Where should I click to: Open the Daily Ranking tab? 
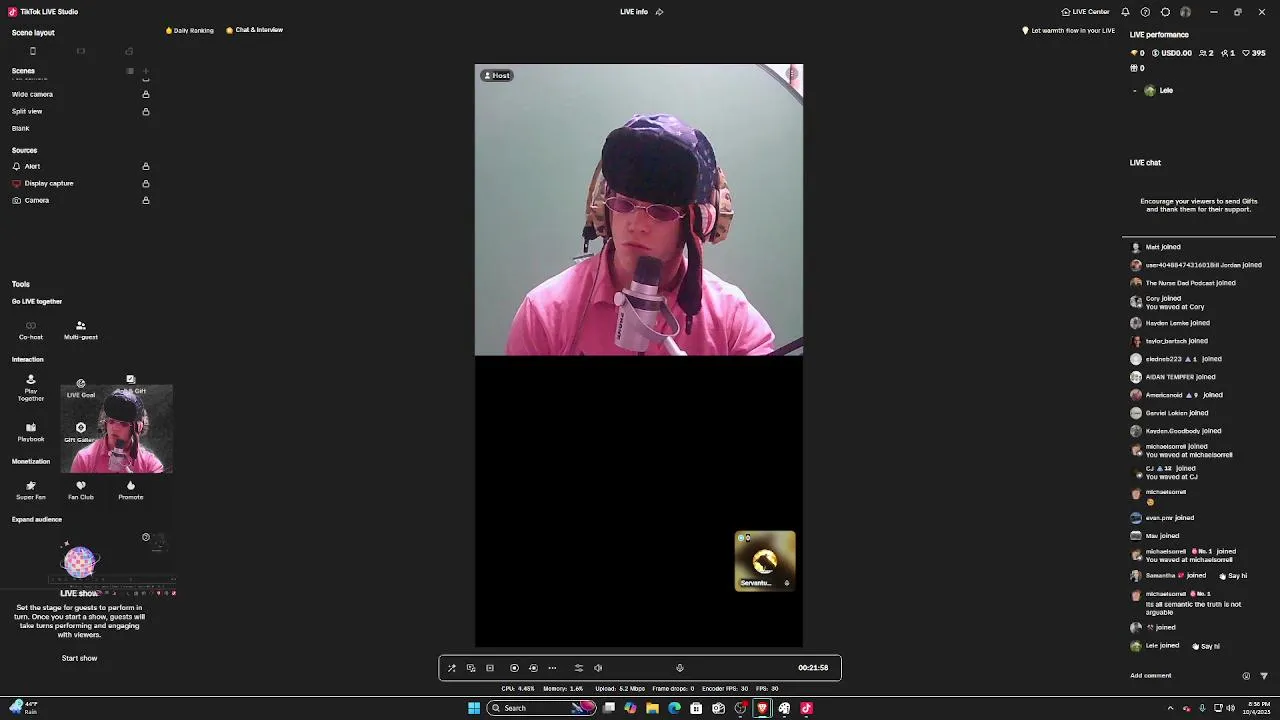pyautogui.click(x=190, y=31)
